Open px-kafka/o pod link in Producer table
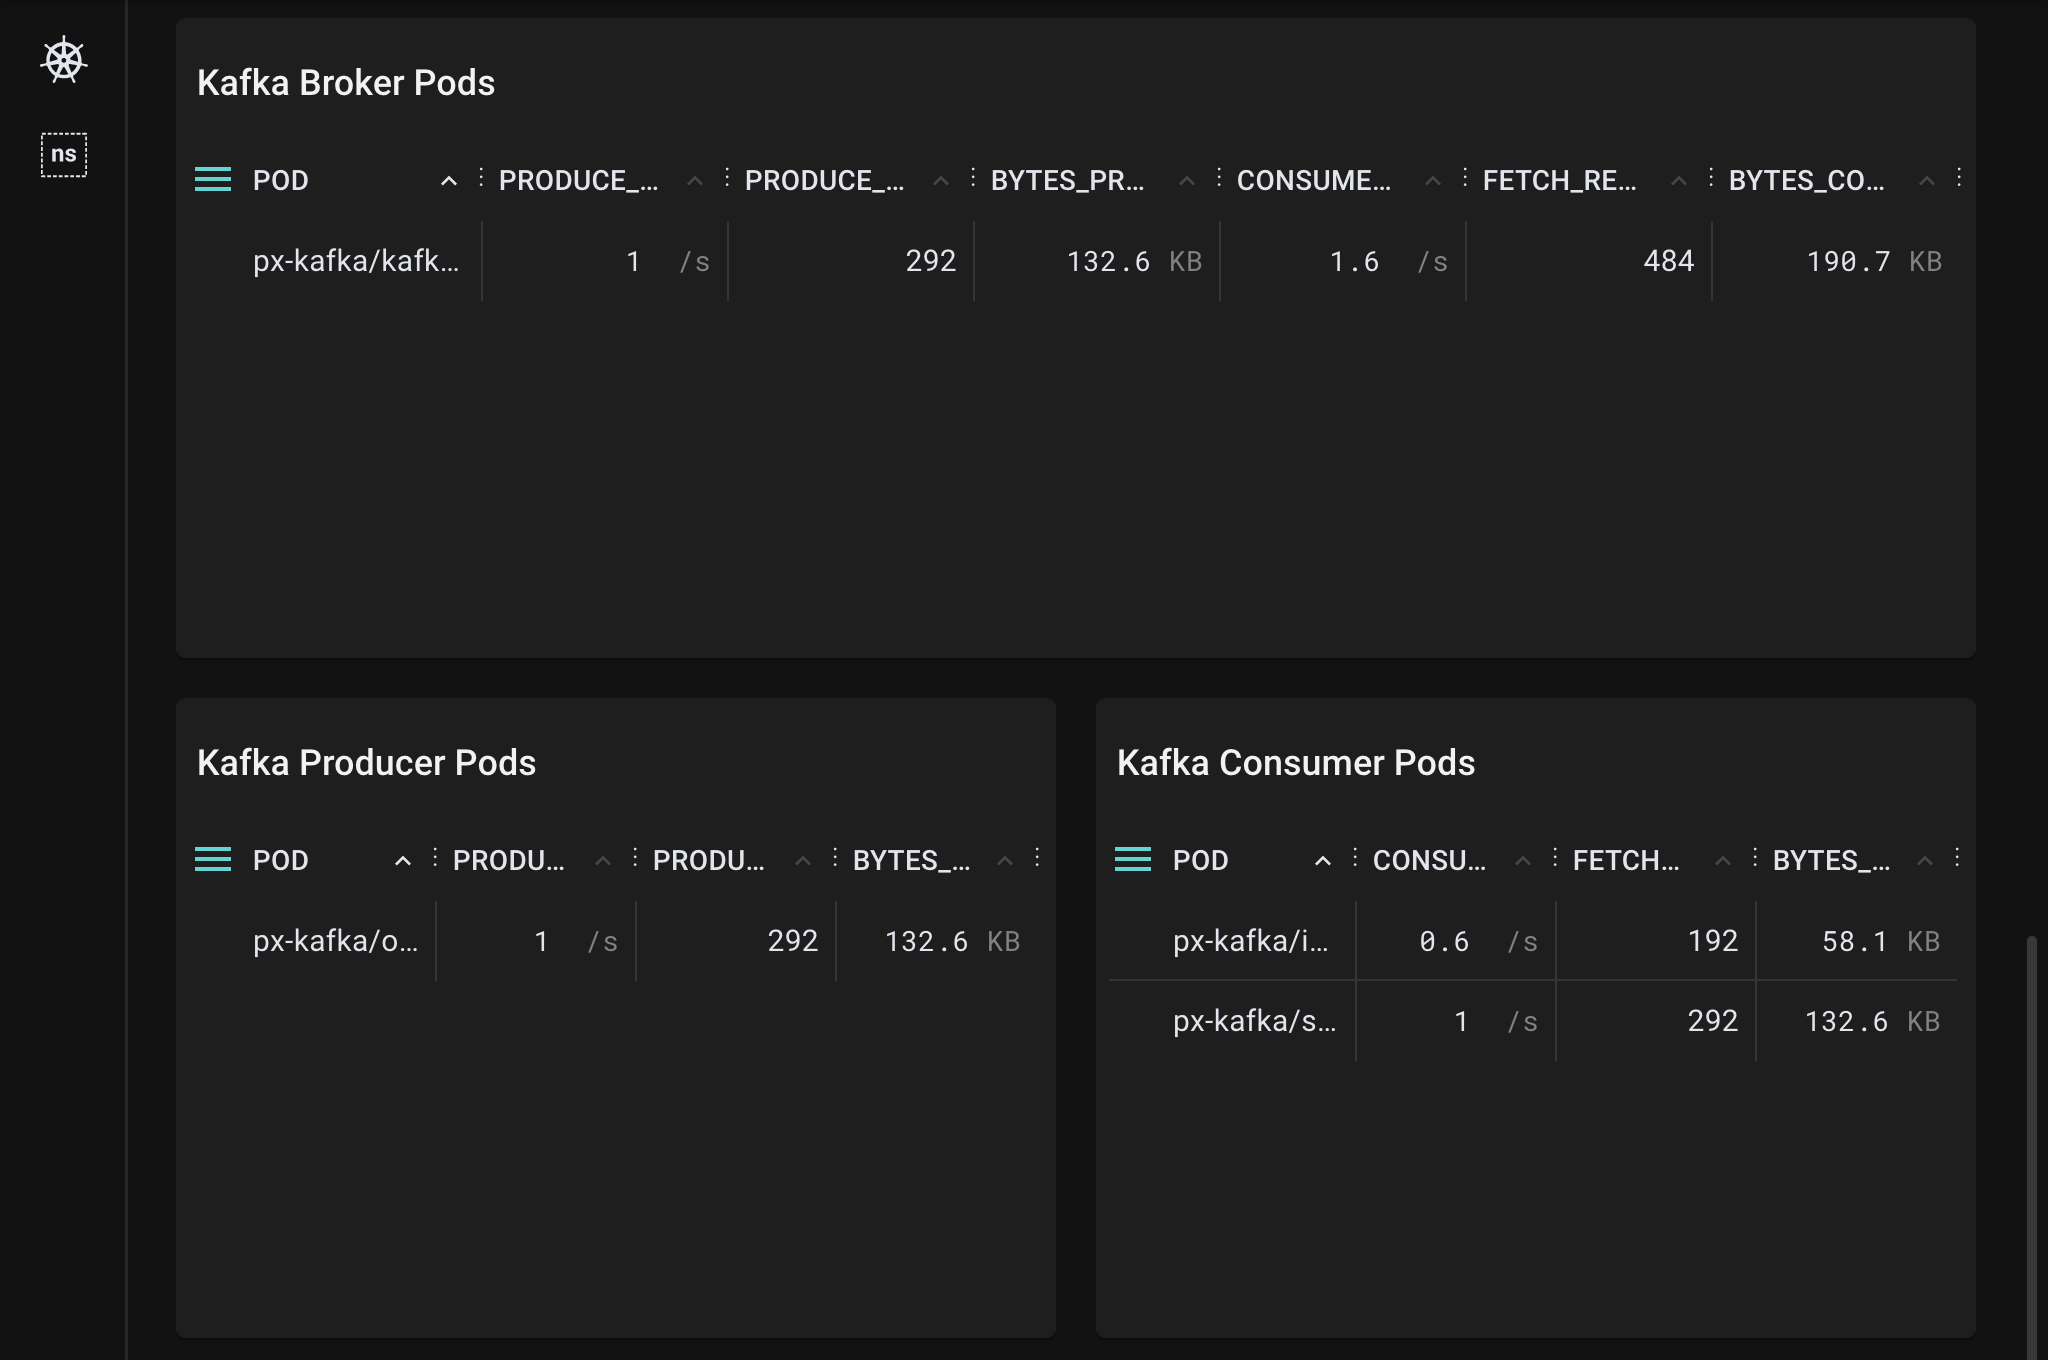Screen dimensions: 2048x1360 point(335,941)
